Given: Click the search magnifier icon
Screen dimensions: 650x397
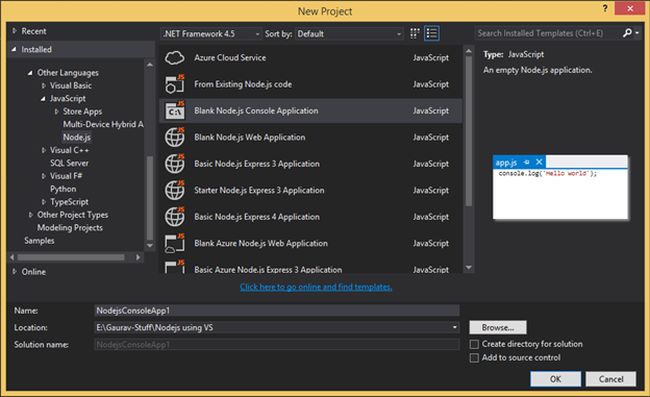Looking at the screenshot, I should pos(627,33).
